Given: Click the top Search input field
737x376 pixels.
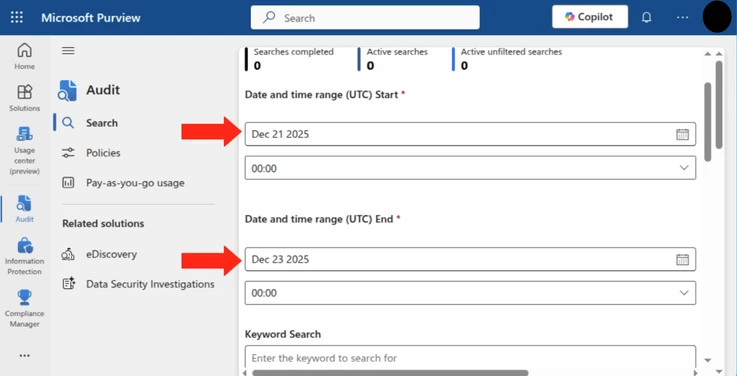Looking at the screenshot, I should pos(365,18).
